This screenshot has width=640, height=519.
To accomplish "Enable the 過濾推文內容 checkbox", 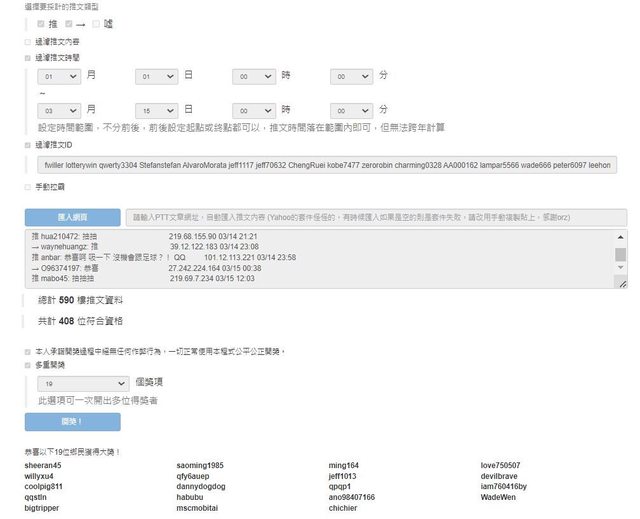I will [28, 42].
